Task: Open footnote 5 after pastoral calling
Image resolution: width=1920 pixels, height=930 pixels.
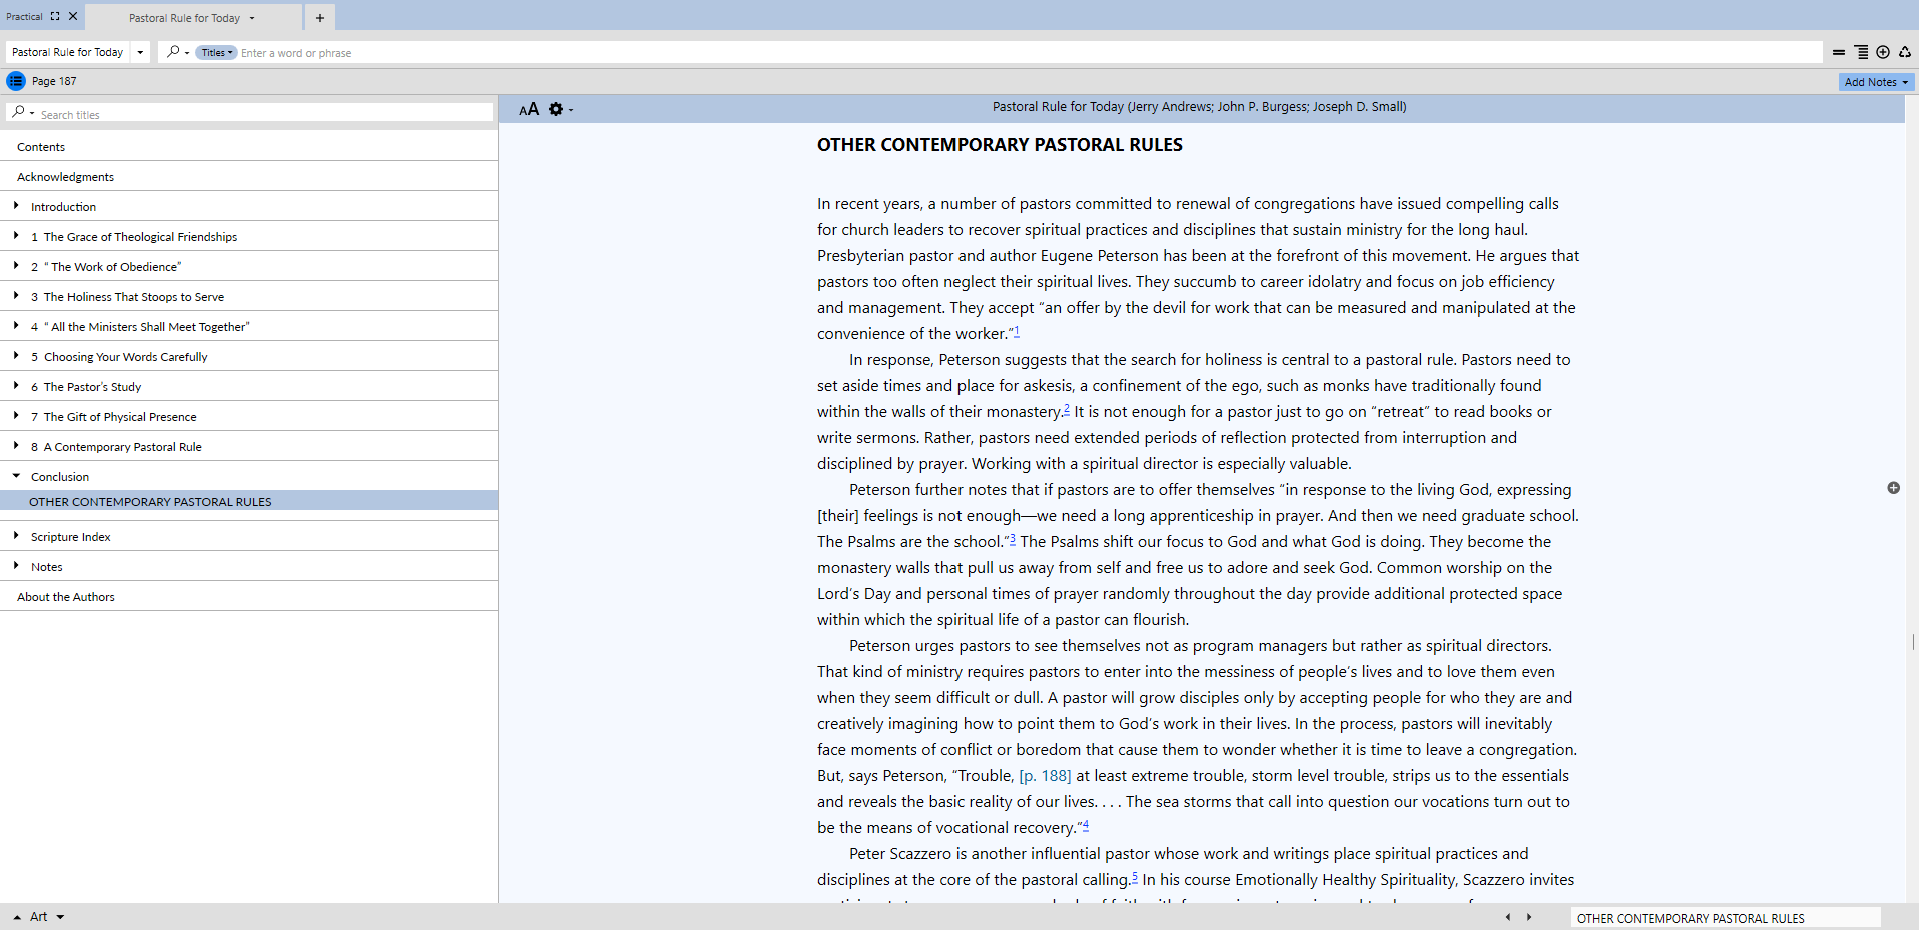Action: 1135,877
